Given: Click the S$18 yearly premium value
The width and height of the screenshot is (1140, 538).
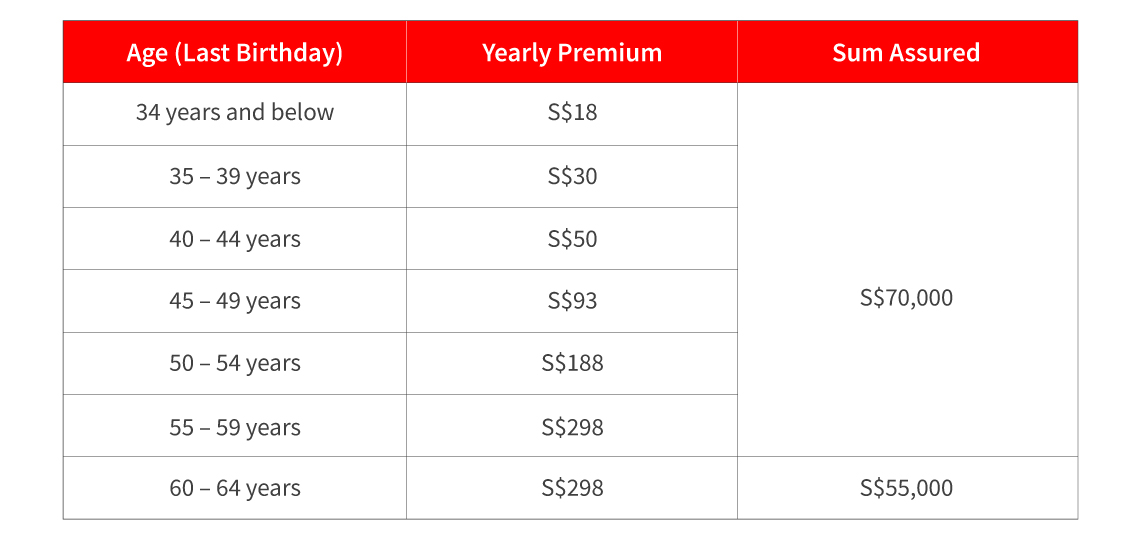Looking at the screenshot, I should click(572, 113).
